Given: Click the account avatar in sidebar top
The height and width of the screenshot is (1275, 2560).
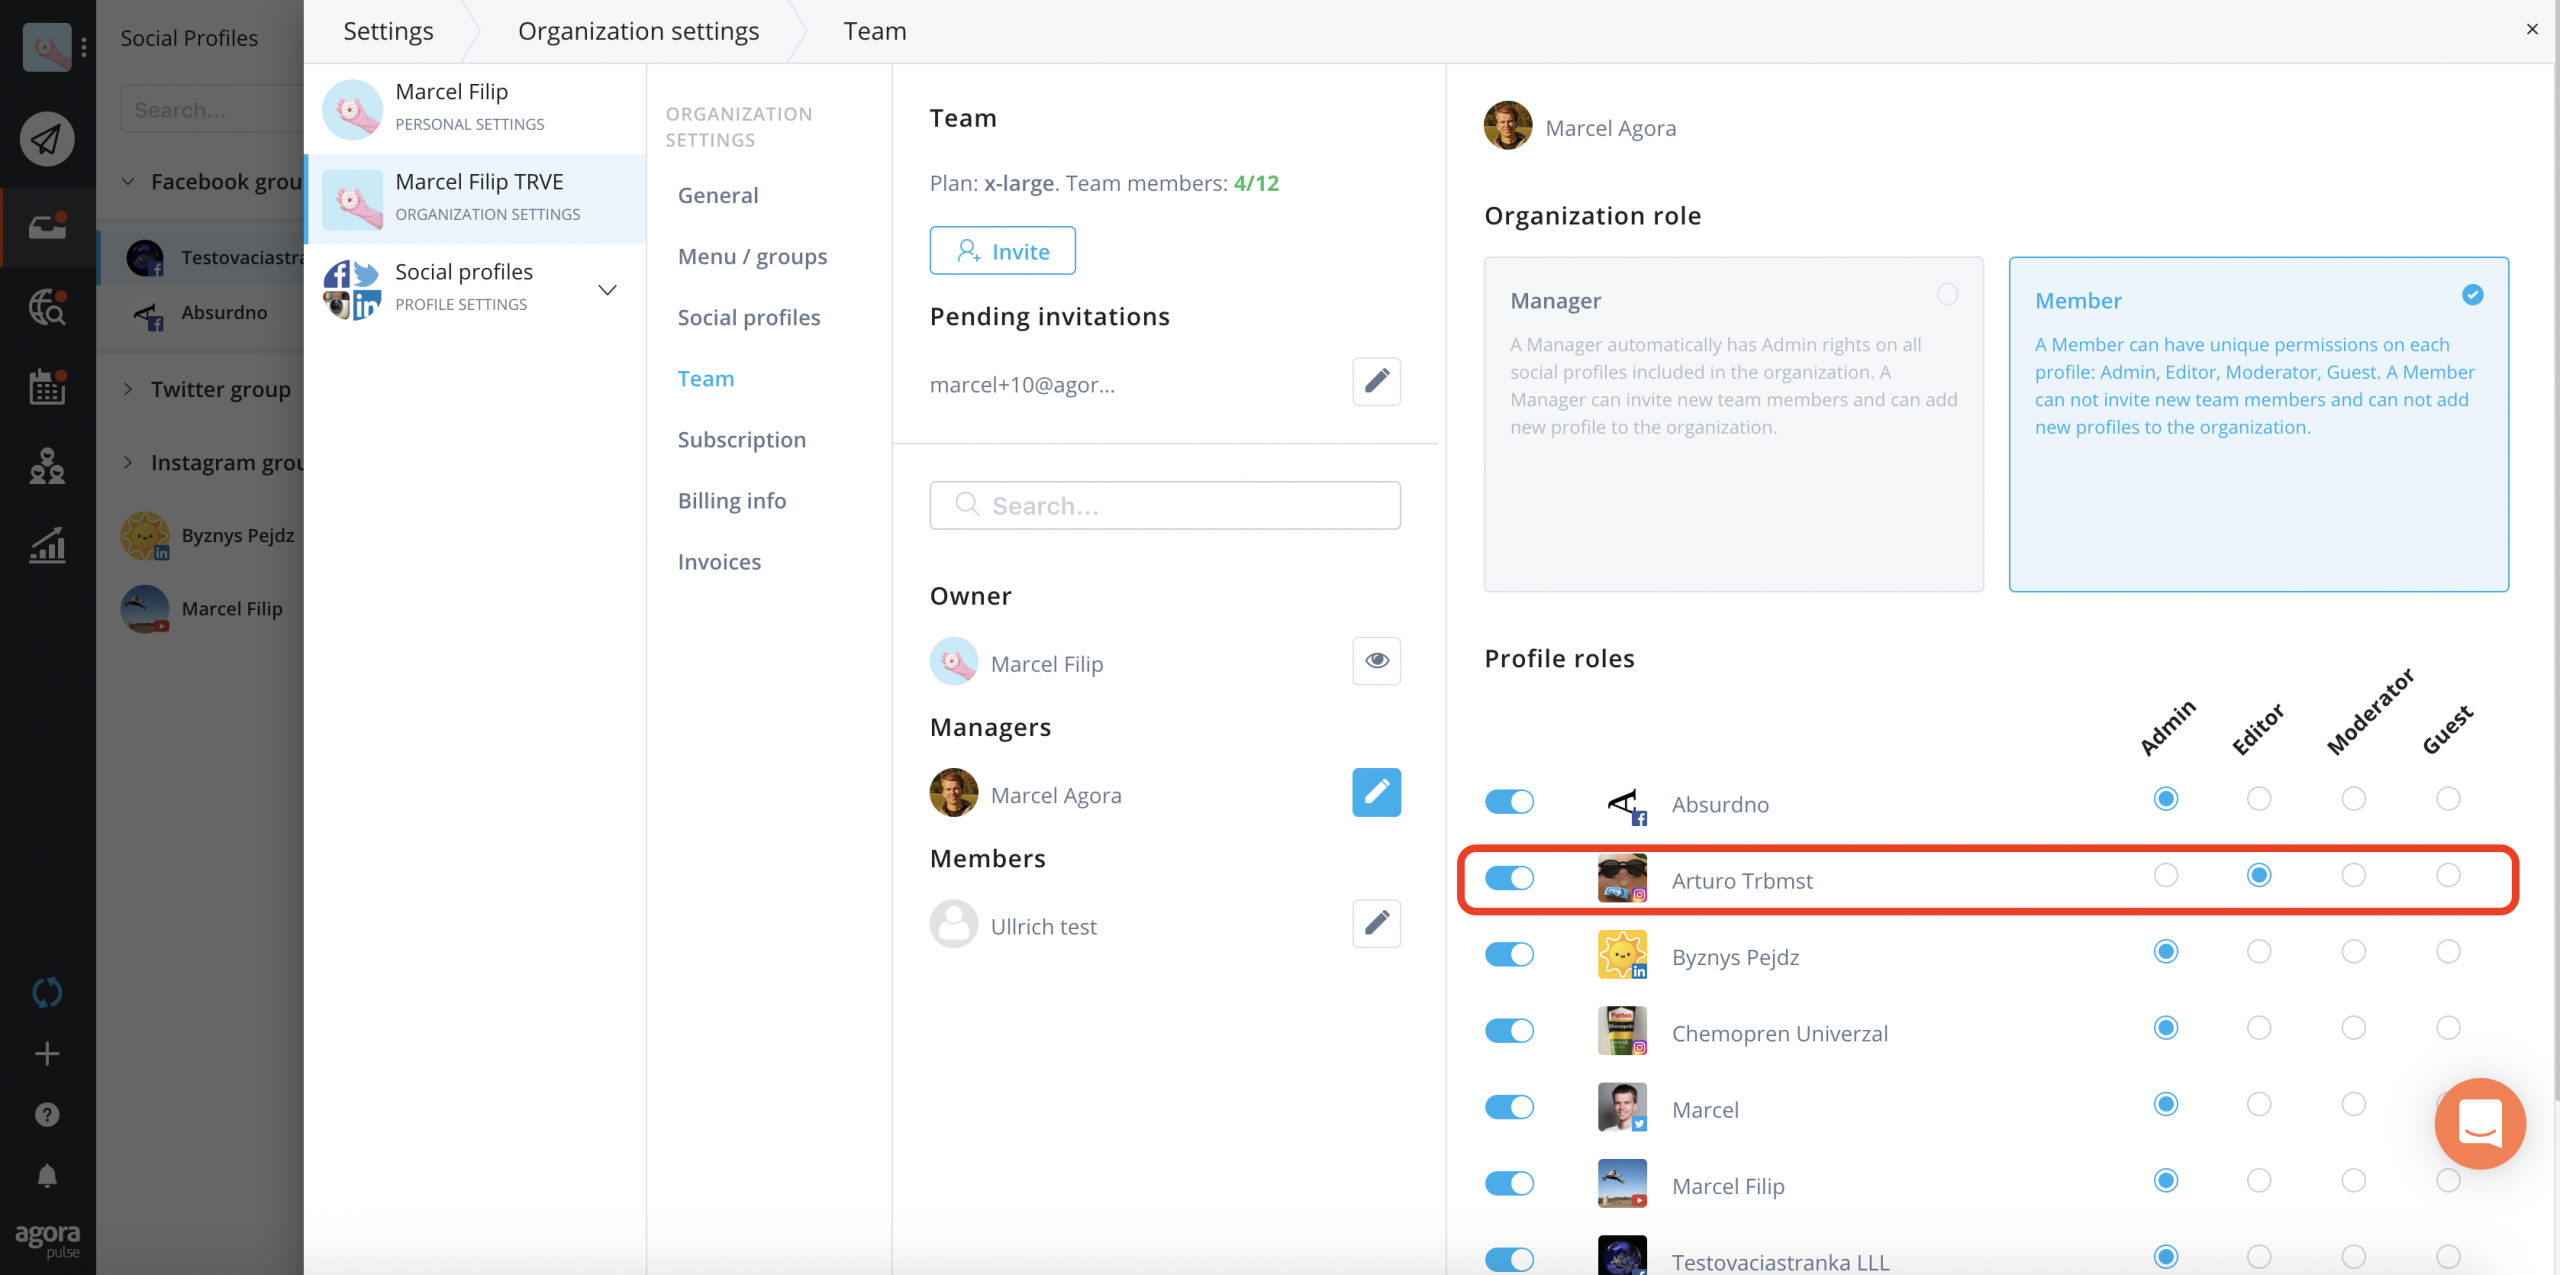Looking at the screenshot, I should pyautogui.click(x=46, y=47).
